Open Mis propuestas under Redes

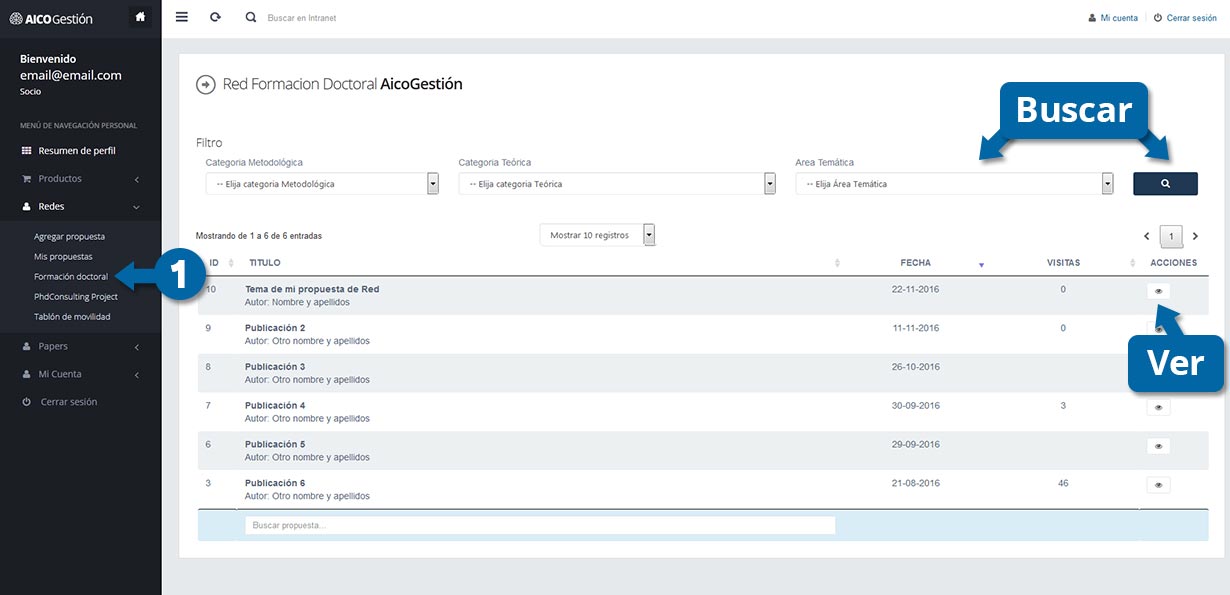point(63,257)
